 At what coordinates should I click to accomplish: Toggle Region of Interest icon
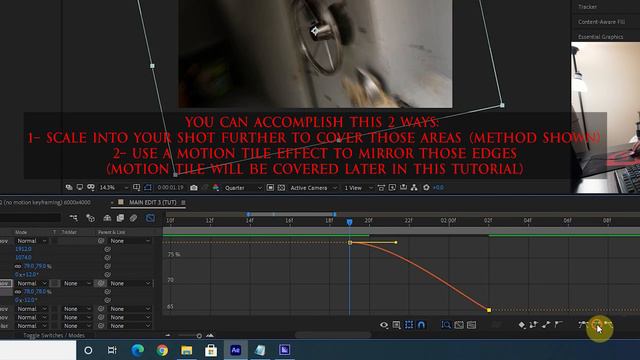pyautogui.click(x=270, y=188)
